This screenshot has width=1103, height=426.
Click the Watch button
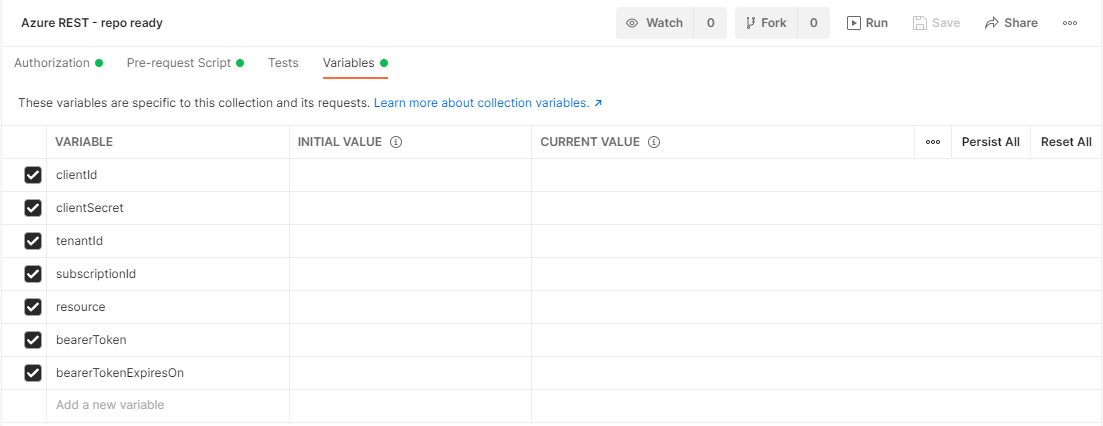[x=655, y=23]
